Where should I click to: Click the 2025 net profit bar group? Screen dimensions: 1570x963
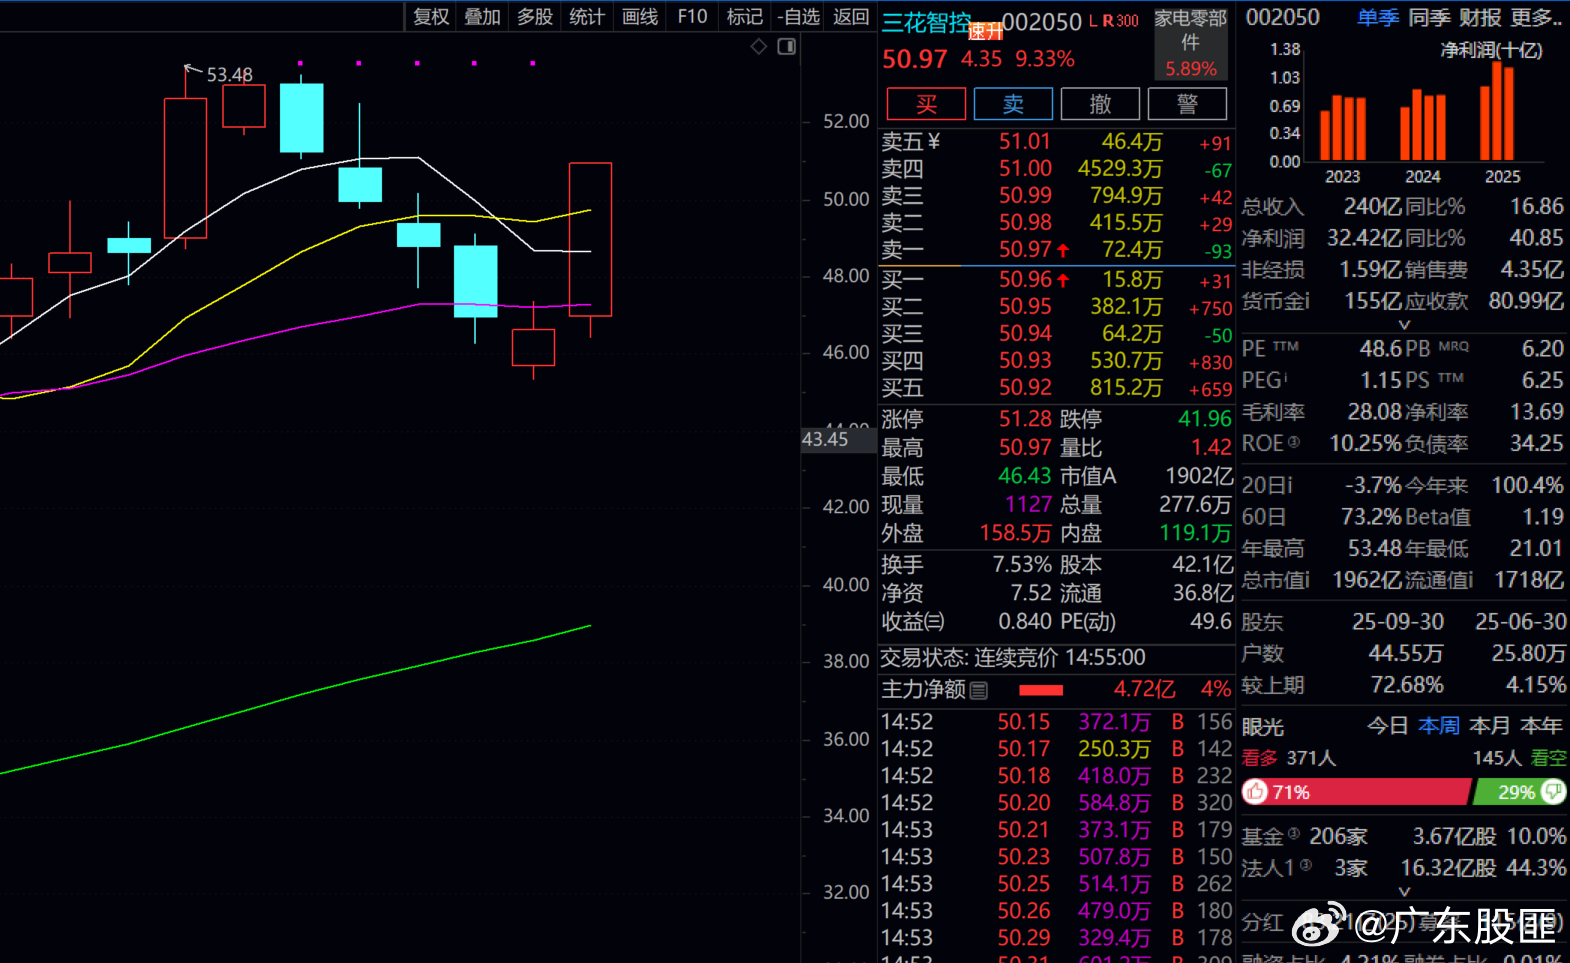tap(1497, 112)
